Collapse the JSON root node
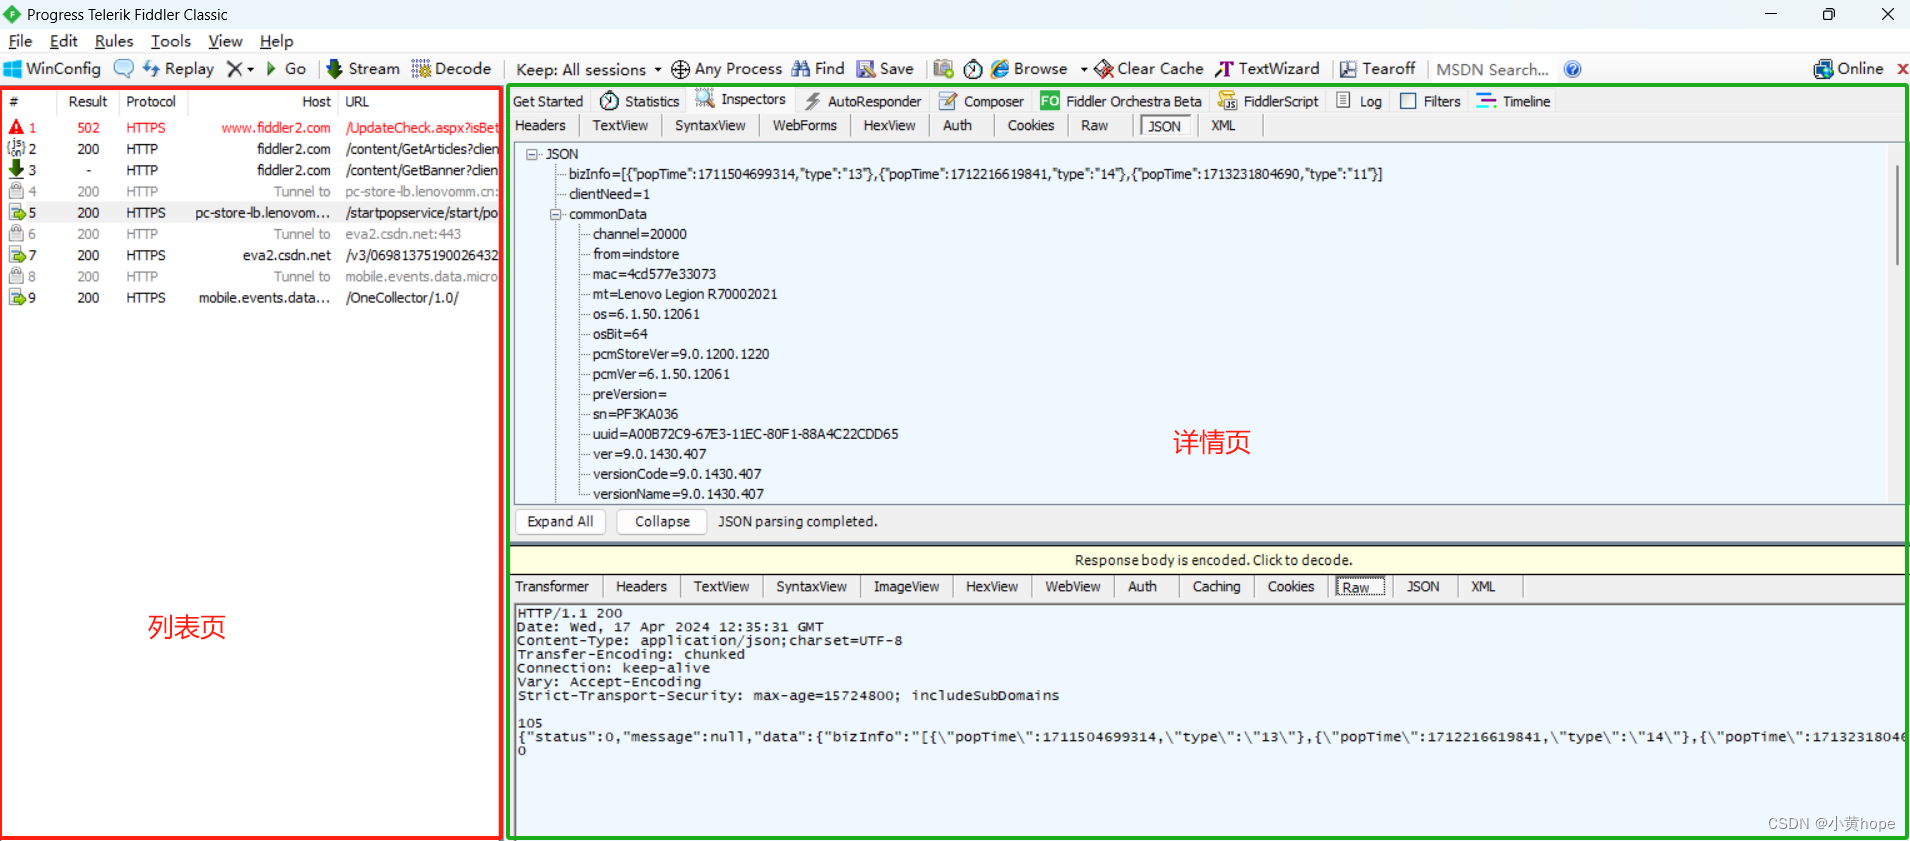 click(x=532, y=154)
